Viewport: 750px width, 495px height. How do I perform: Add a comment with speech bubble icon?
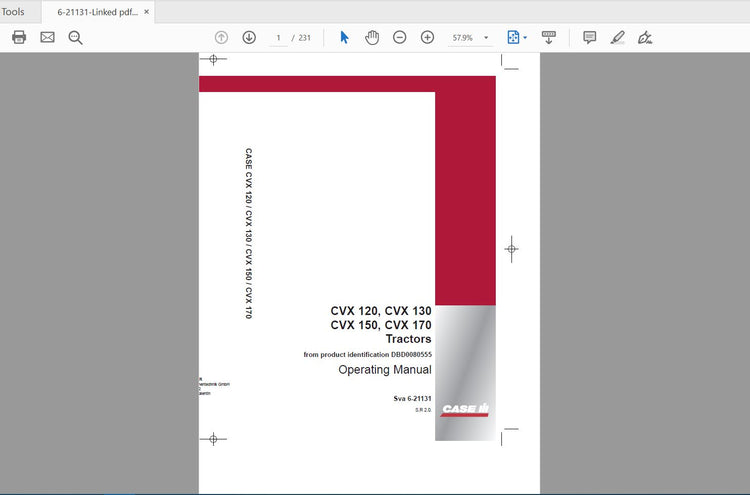coord(589,37)
